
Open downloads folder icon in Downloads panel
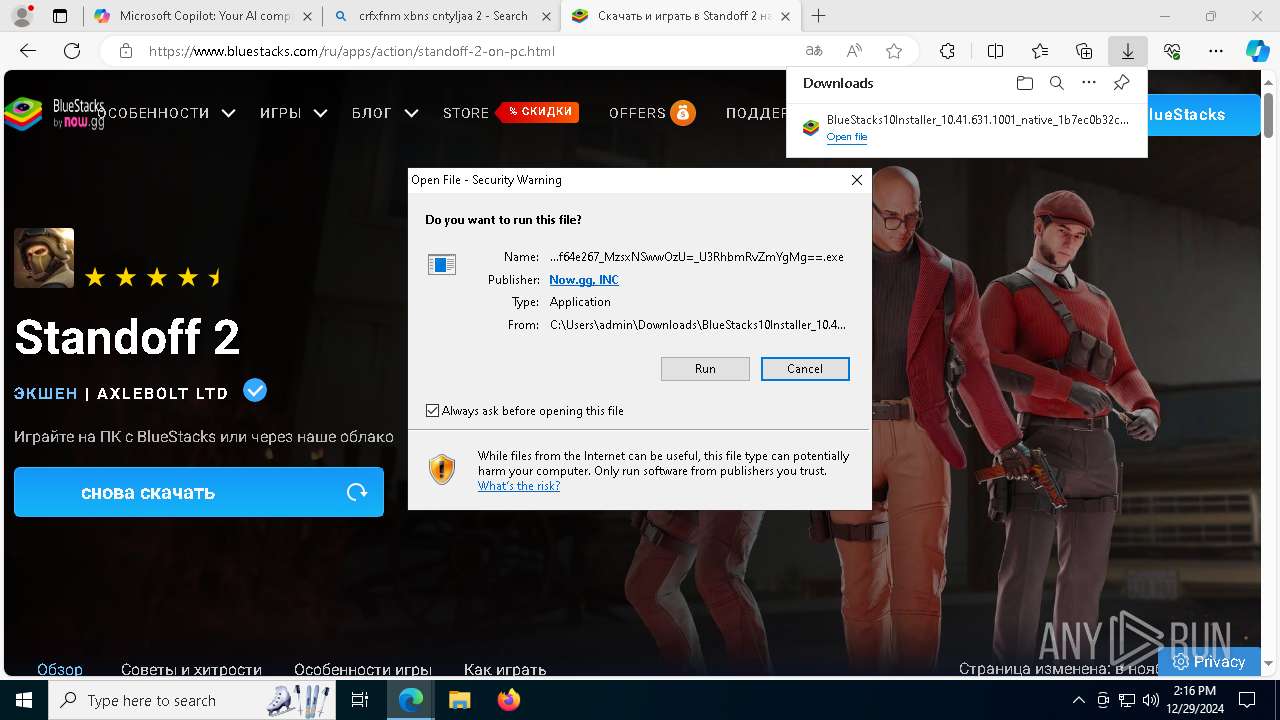coord(1024,83)
